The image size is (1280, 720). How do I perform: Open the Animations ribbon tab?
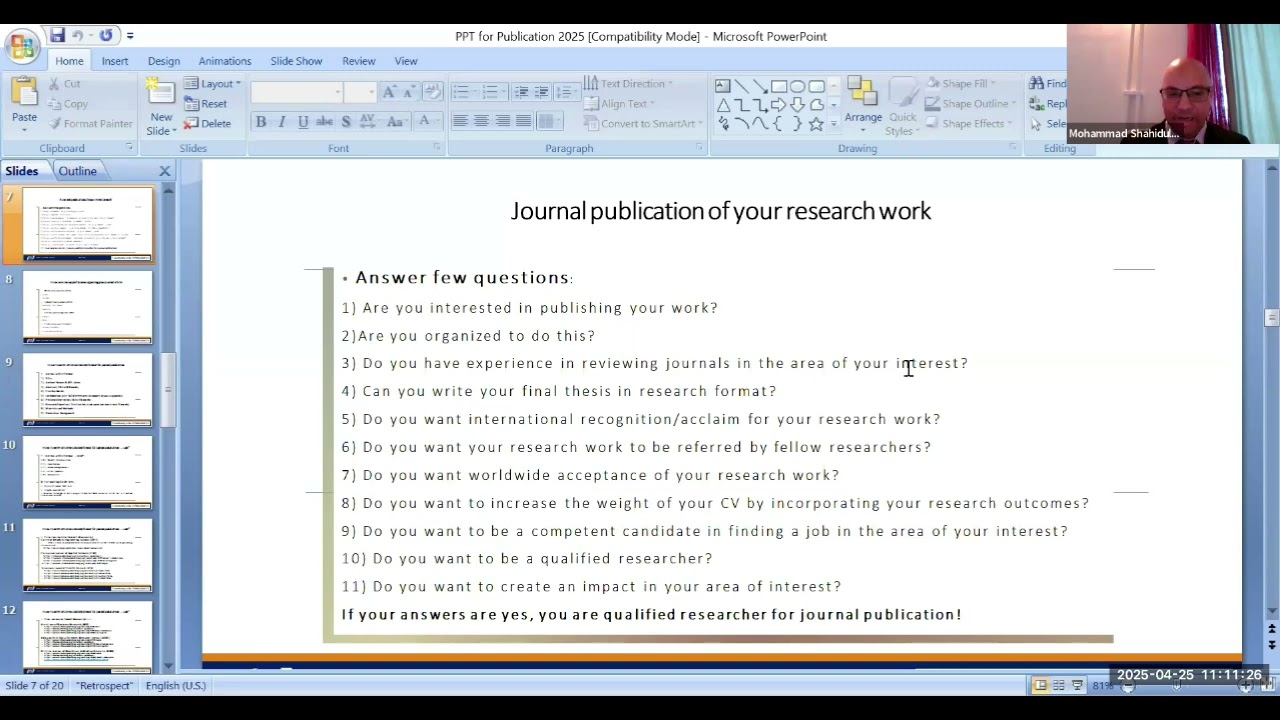(224, 61)
